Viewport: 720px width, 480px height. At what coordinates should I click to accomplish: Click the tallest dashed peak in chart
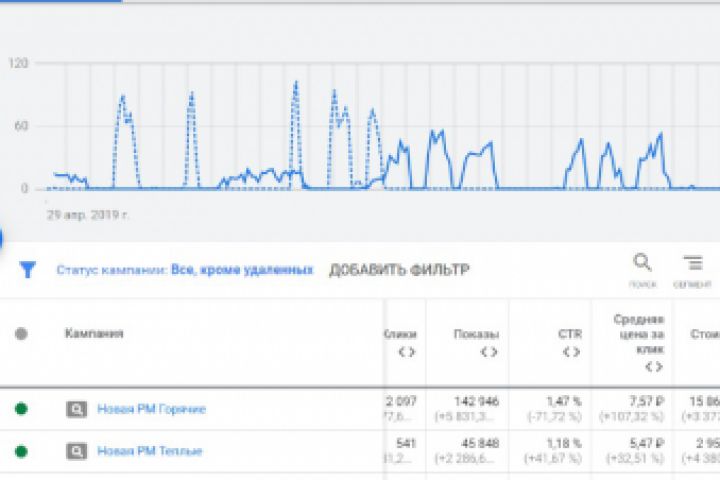pos(296,83)
